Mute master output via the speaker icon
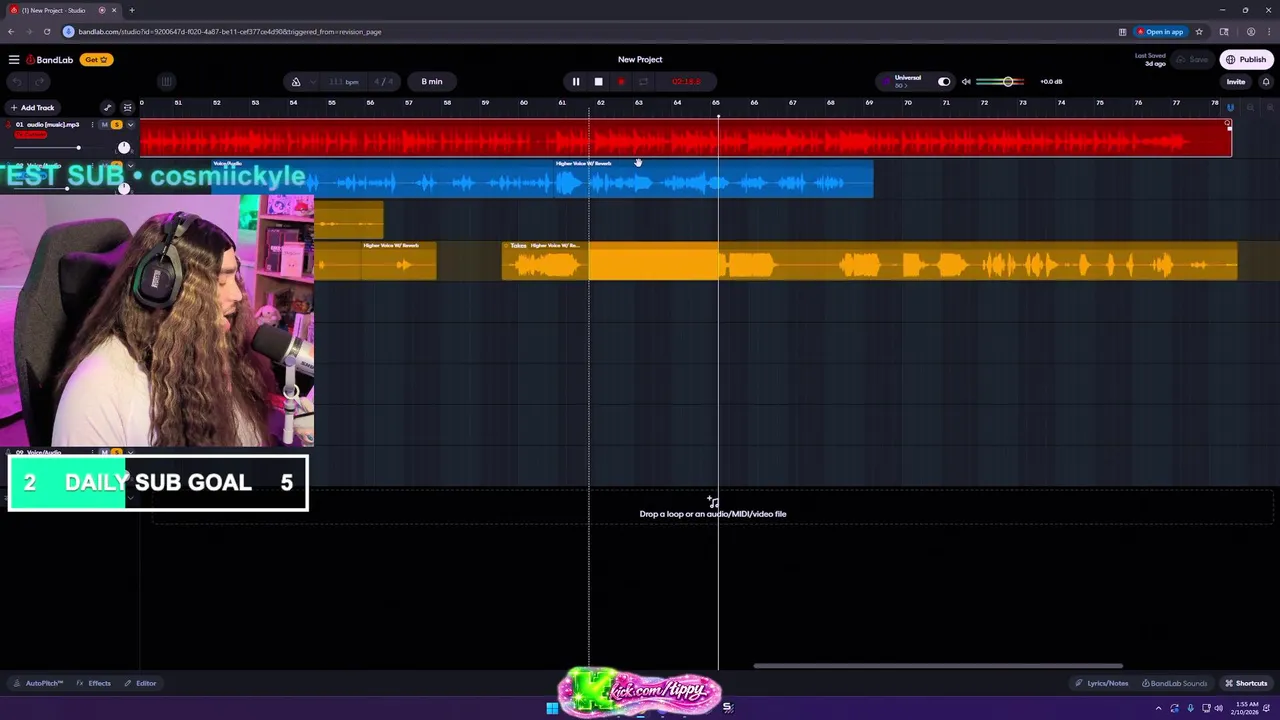 (966, 82)
